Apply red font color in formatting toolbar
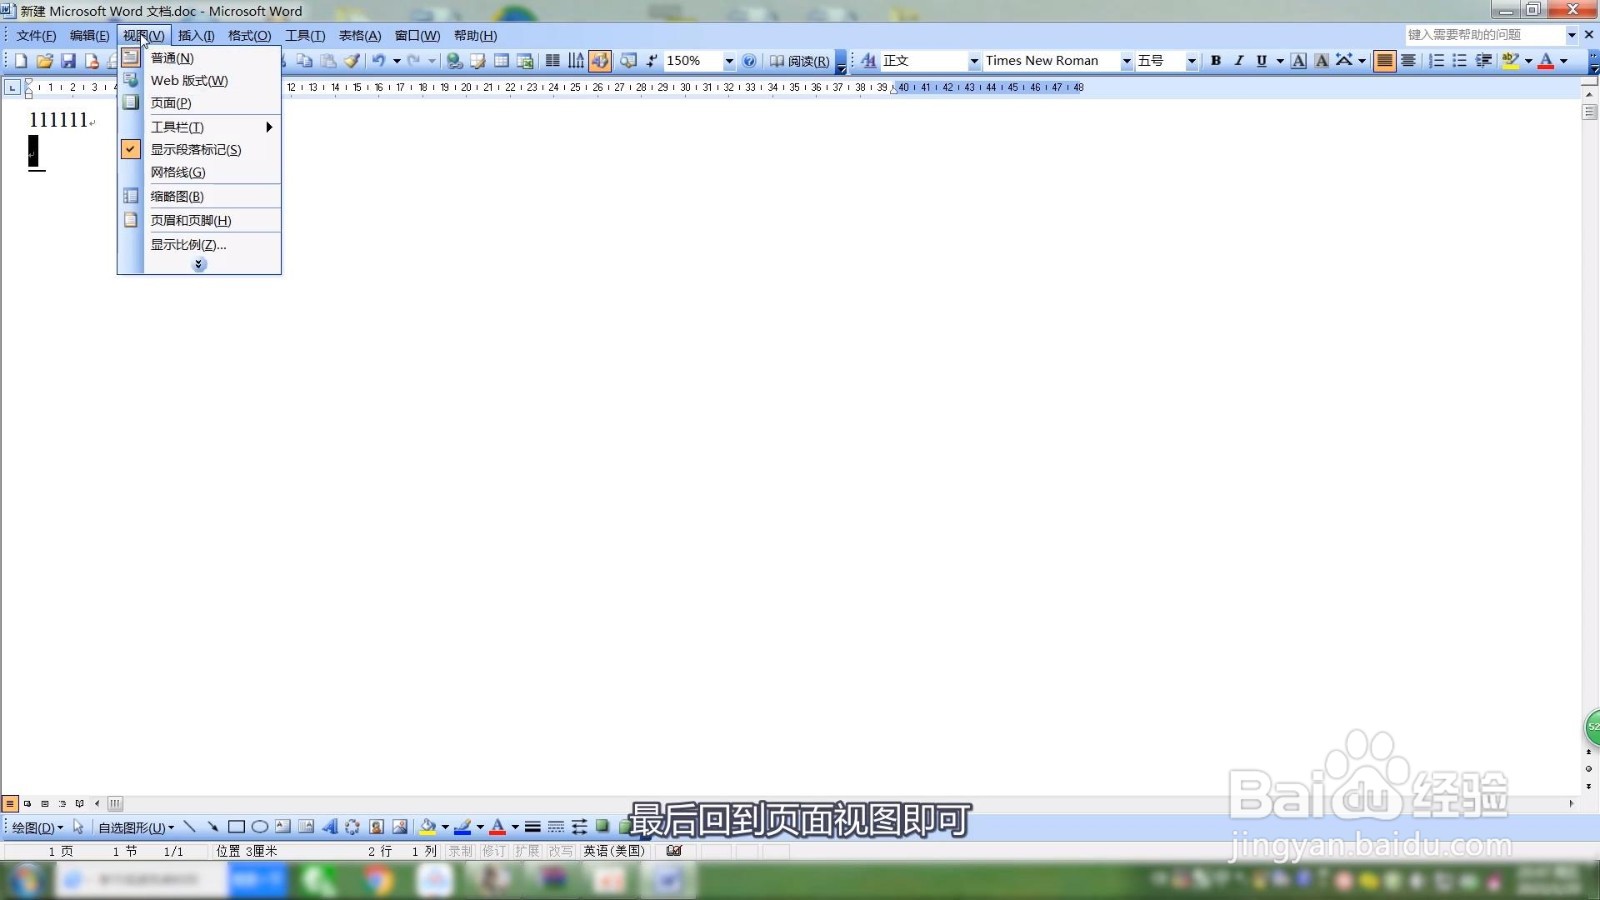This screenshot has height=900, width=1600. (1546, 61)
